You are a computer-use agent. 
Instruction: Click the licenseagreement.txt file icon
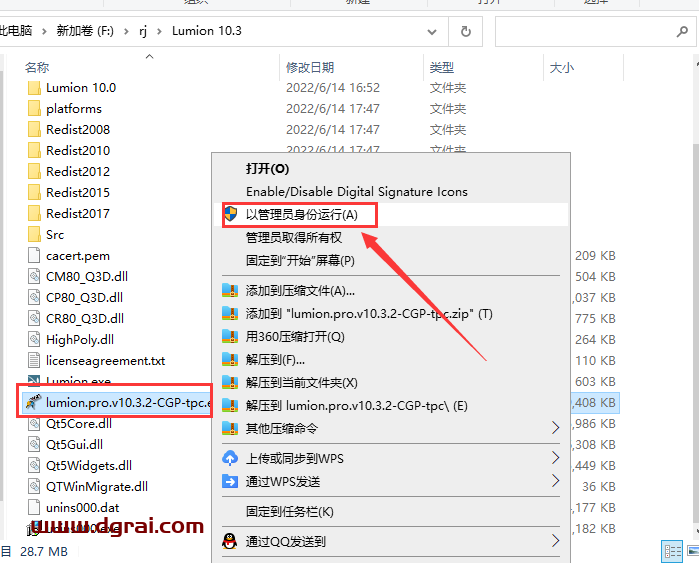(x=34, y=360)
